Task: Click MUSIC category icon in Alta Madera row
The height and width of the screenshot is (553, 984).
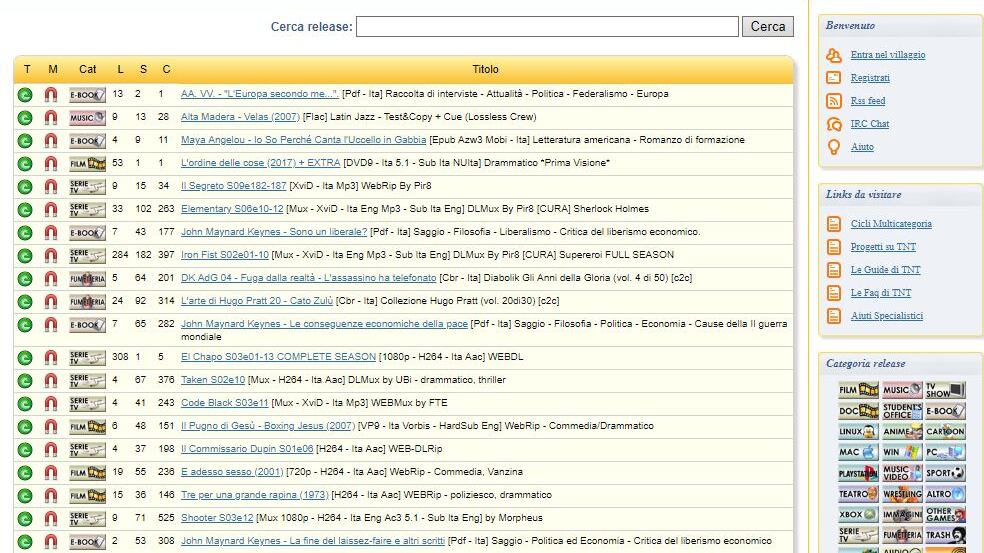Action: coord(87,117)
